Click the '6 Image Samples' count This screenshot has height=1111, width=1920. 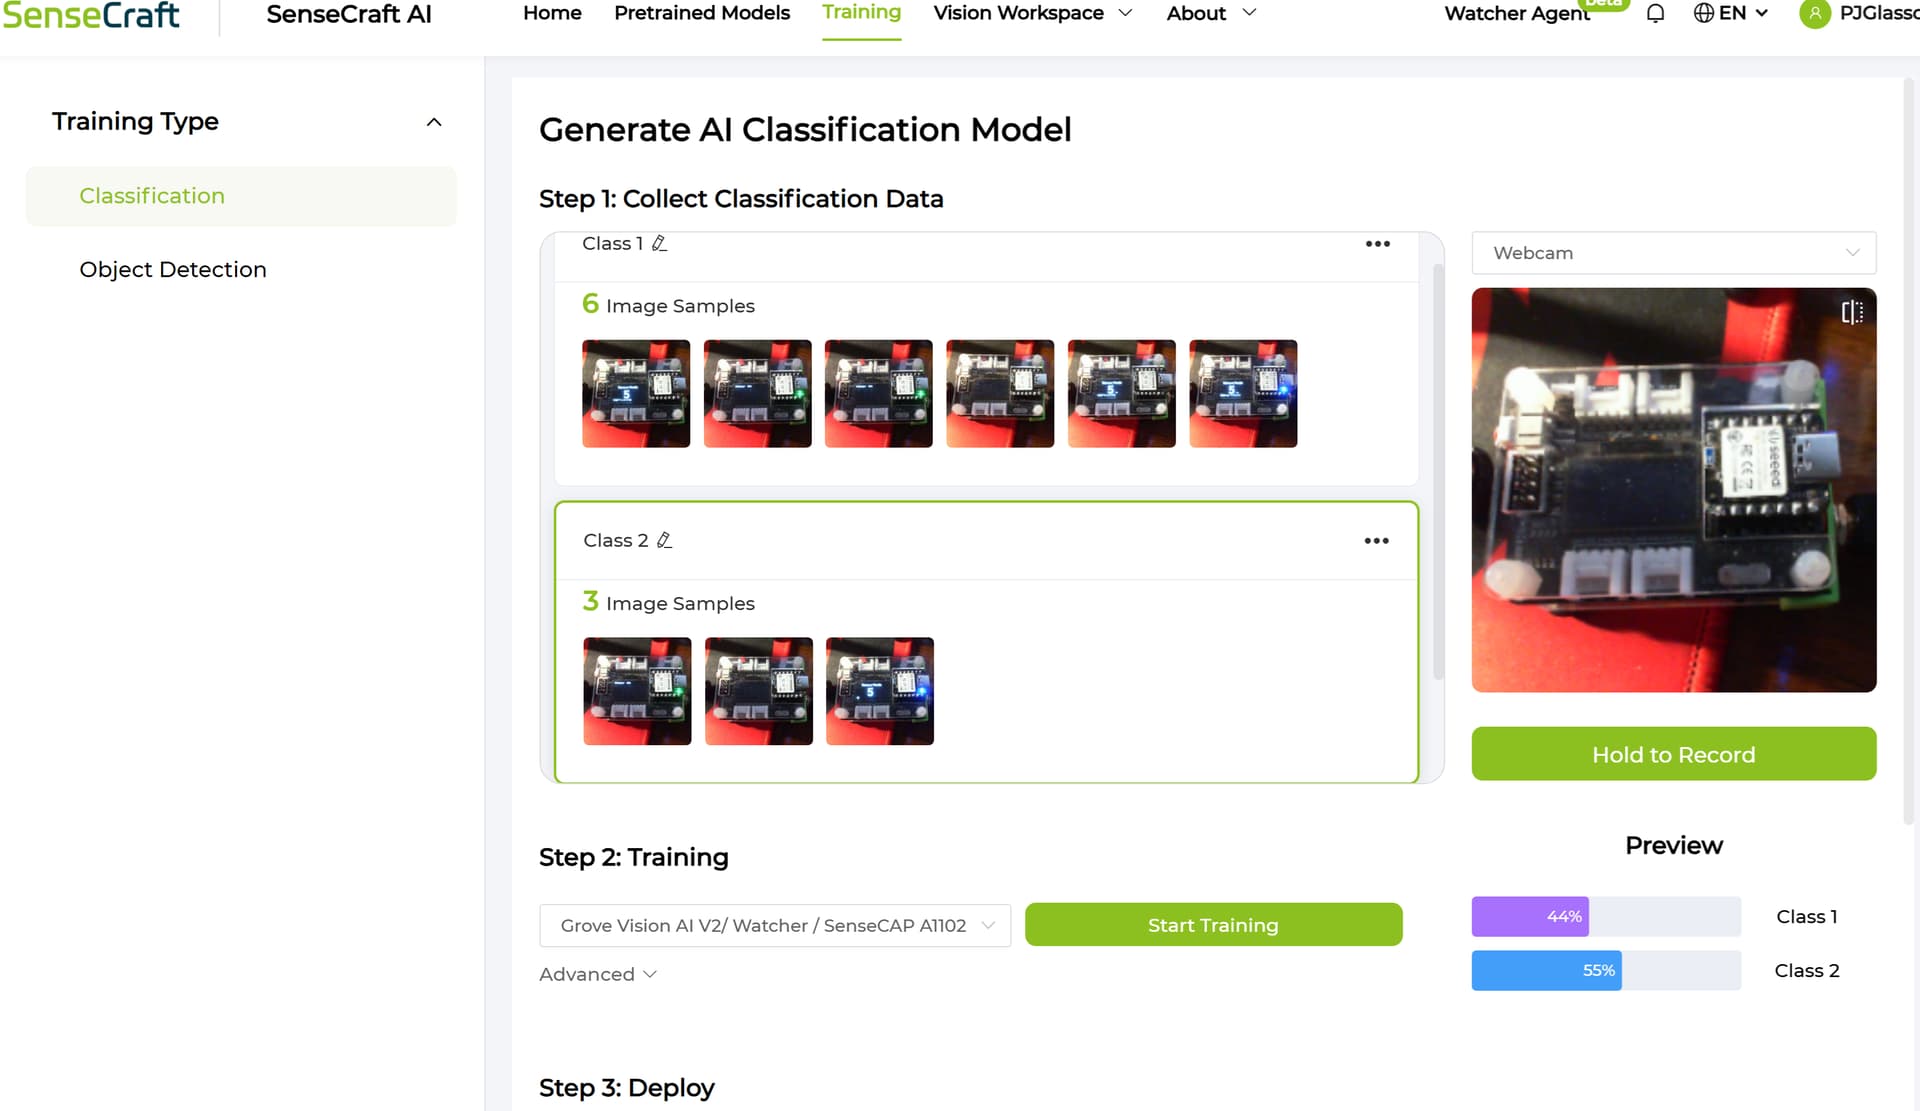668,304
